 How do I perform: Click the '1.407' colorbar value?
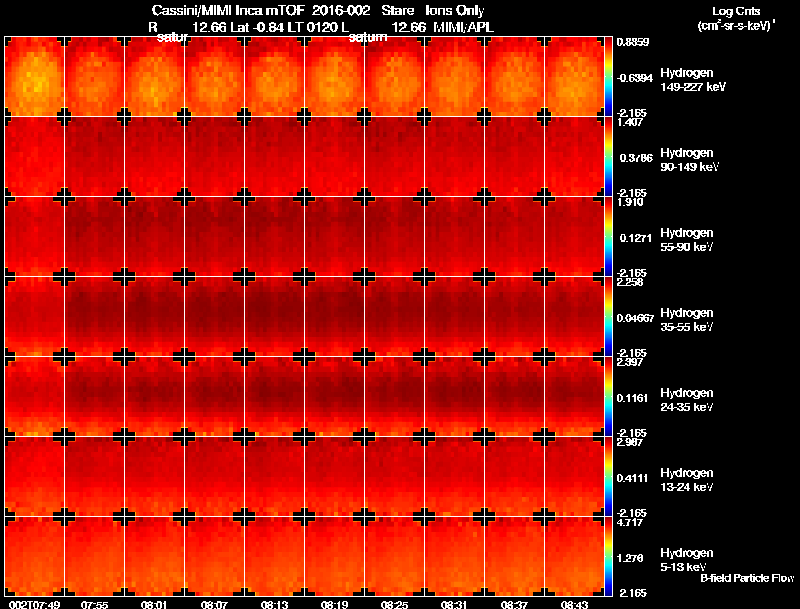pyautogui.click(x=631, y=122)
